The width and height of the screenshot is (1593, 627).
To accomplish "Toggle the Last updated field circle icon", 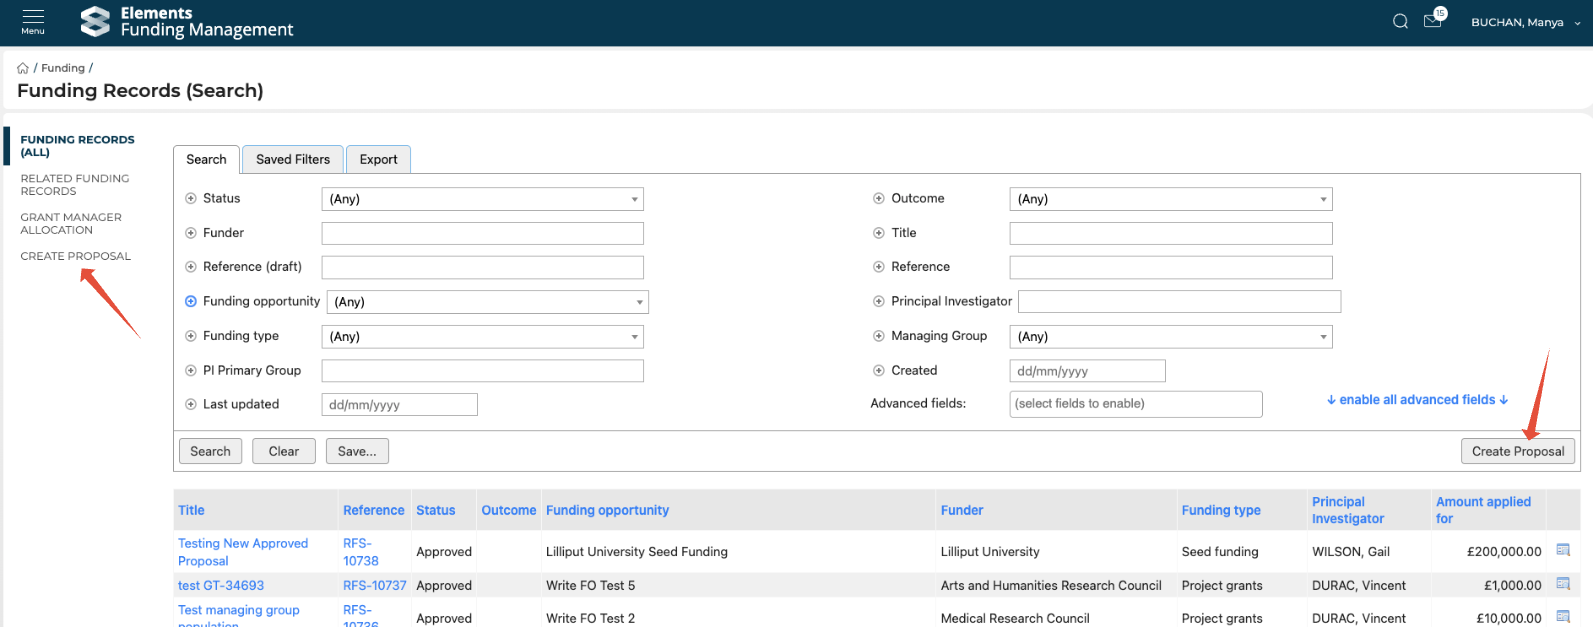I will coord(191,404).
